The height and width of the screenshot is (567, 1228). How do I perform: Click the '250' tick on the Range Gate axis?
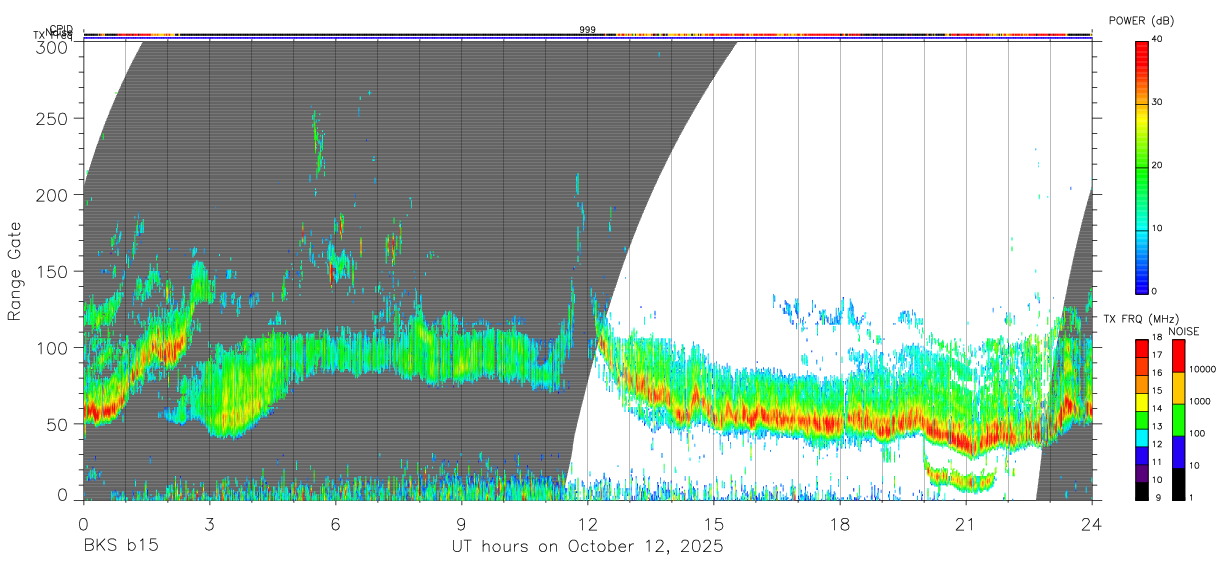(x=53, y=118)
